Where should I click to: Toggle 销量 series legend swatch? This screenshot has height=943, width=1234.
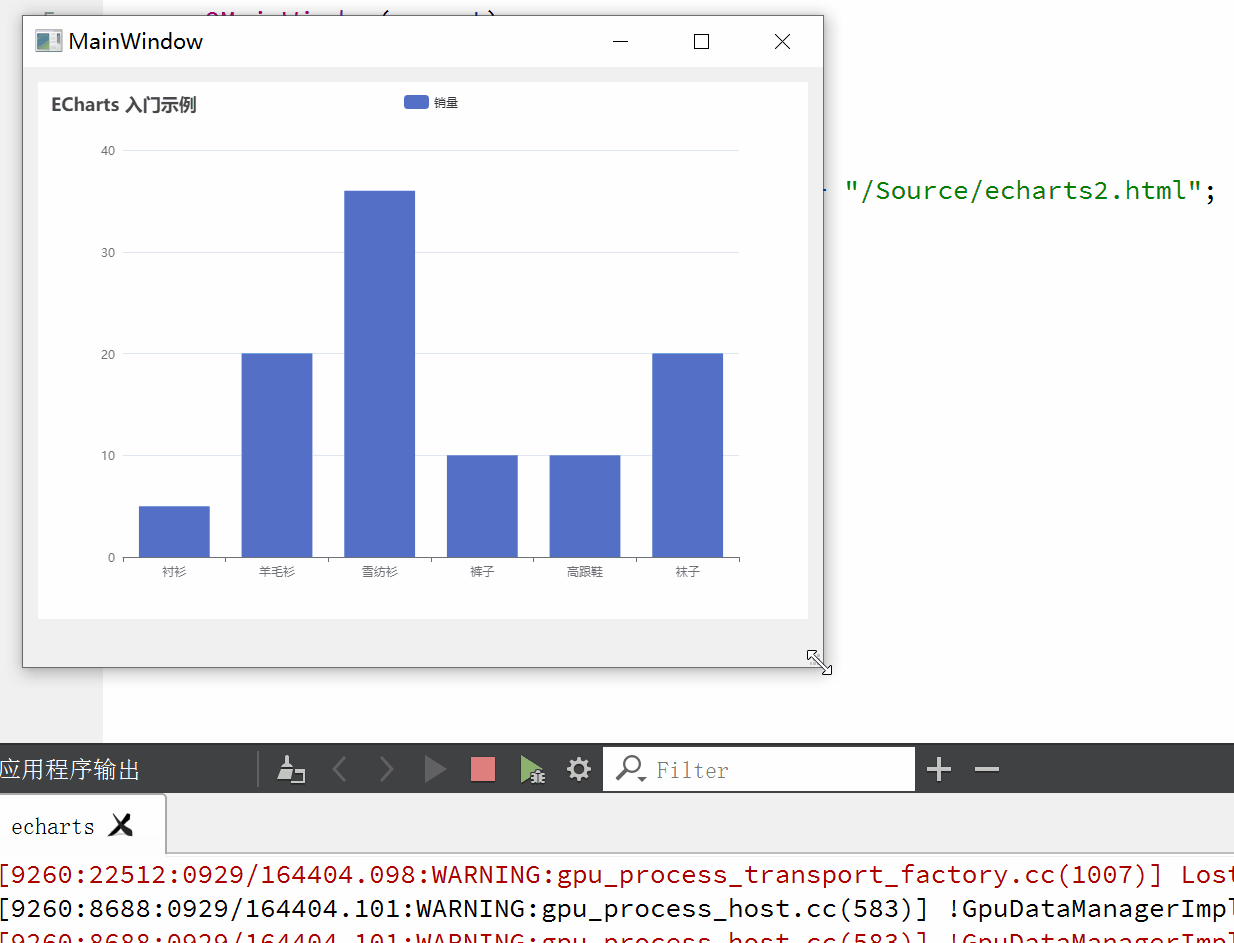[x=416, y=102]
